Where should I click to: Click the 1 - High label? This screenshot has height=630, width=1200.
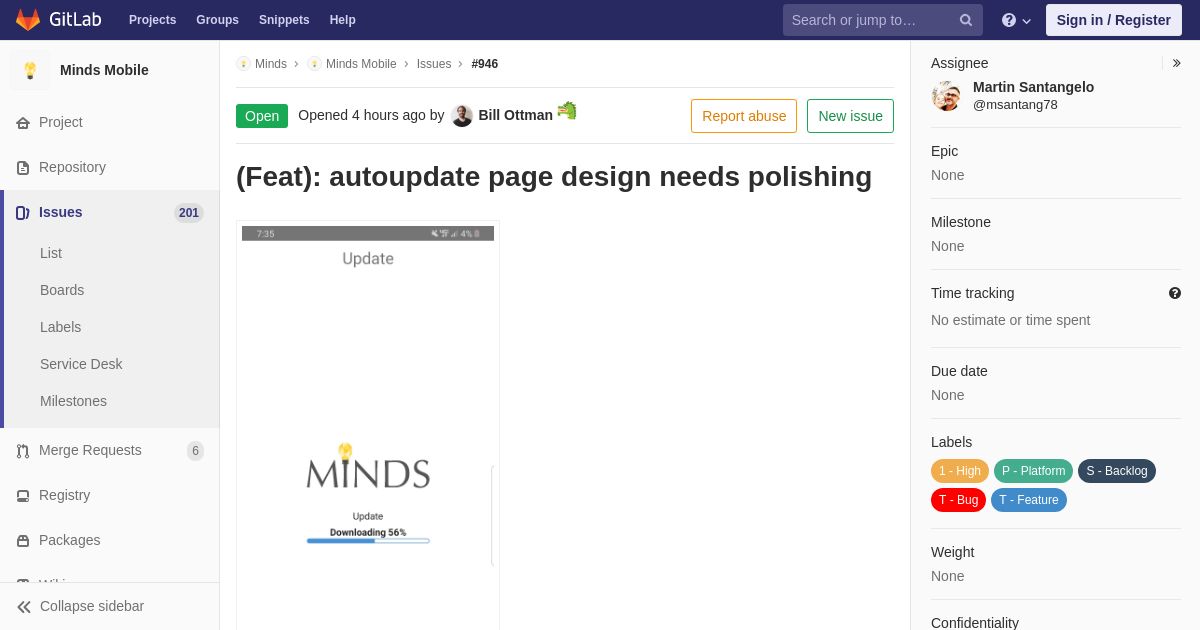pos(960,471)
